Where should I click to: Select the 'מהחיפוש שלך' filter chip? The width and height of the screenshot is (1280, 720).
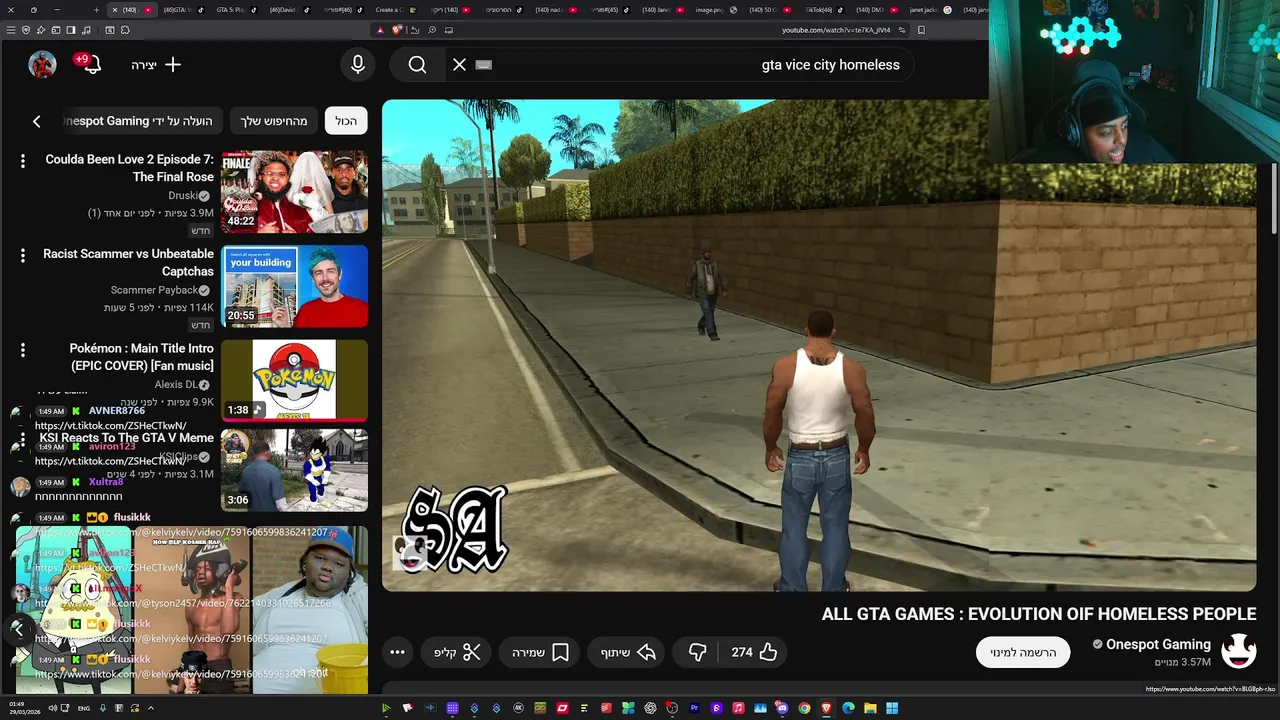274,121
